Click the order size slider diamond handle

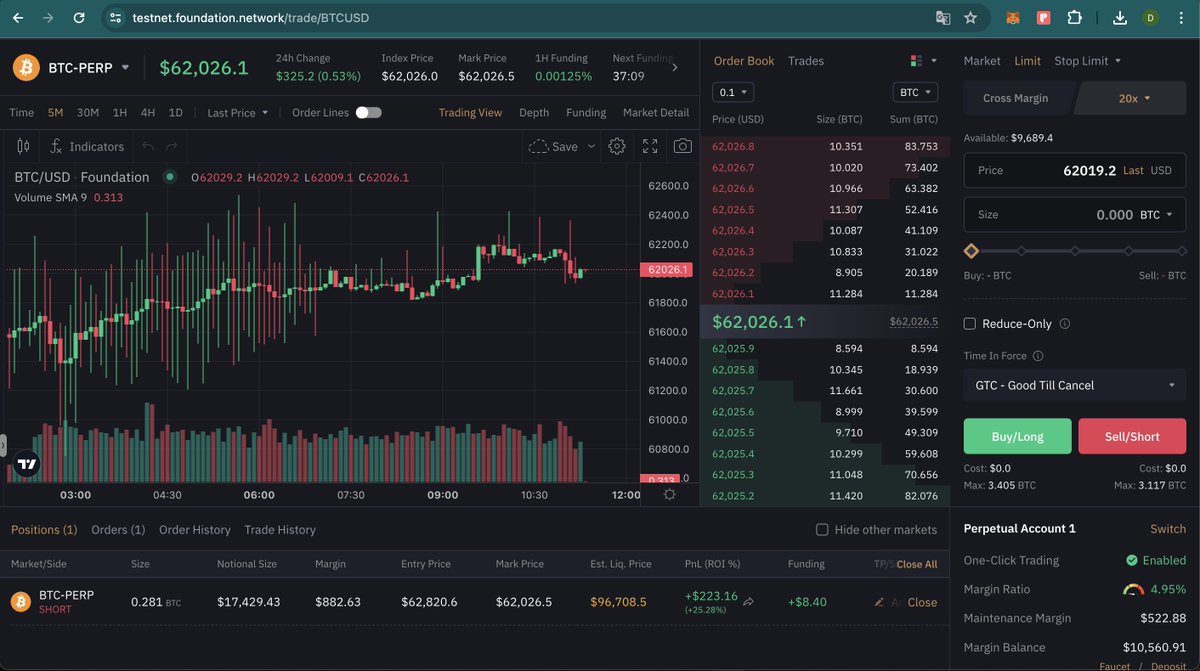coord(971,251)
